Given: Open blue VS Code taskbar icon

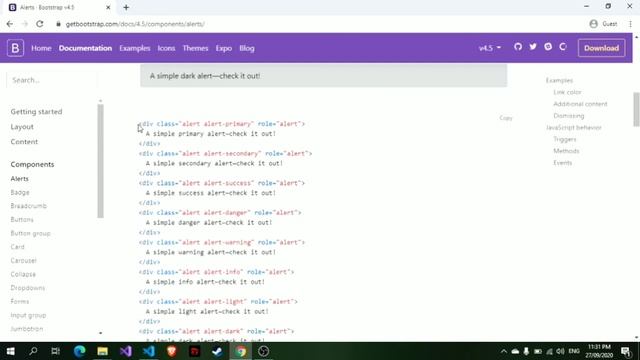Looking at the screenshot, I should pos(149,351).
